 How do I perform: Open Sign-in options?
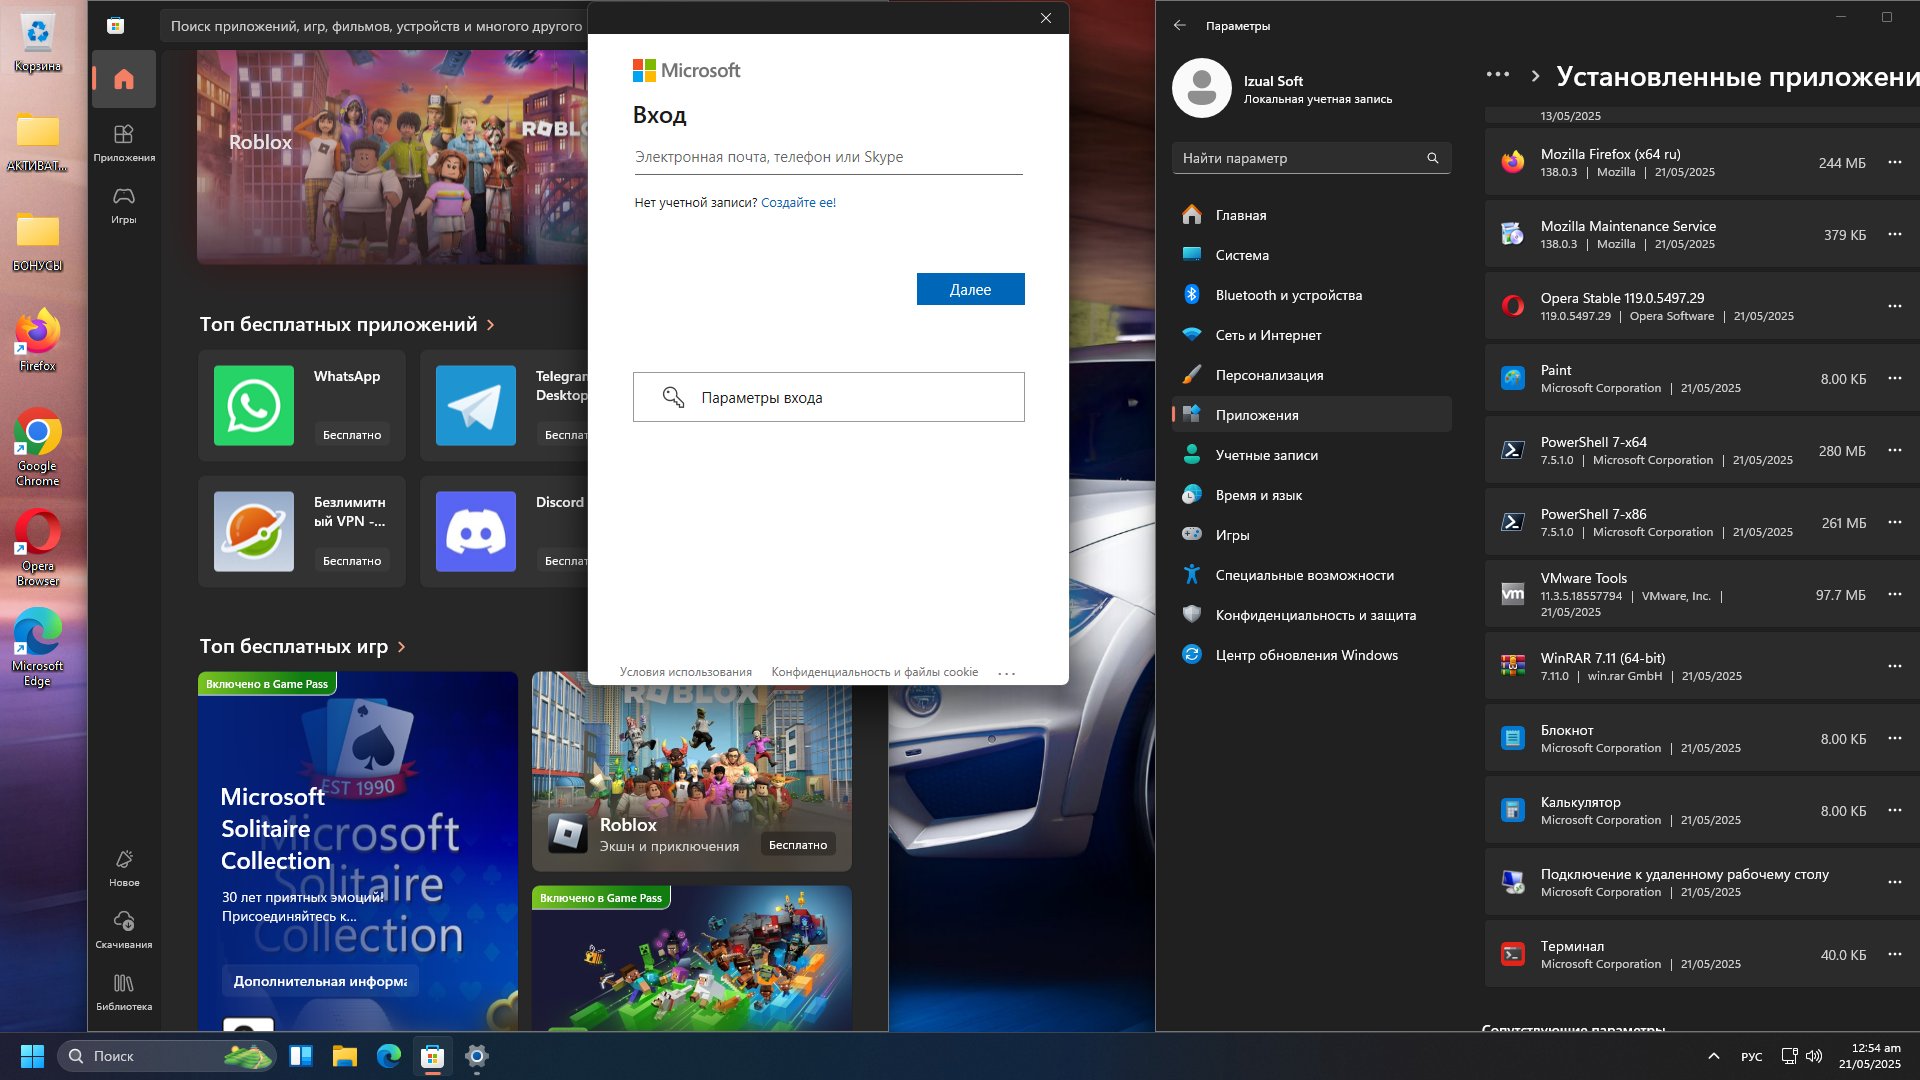click(827, 397)
